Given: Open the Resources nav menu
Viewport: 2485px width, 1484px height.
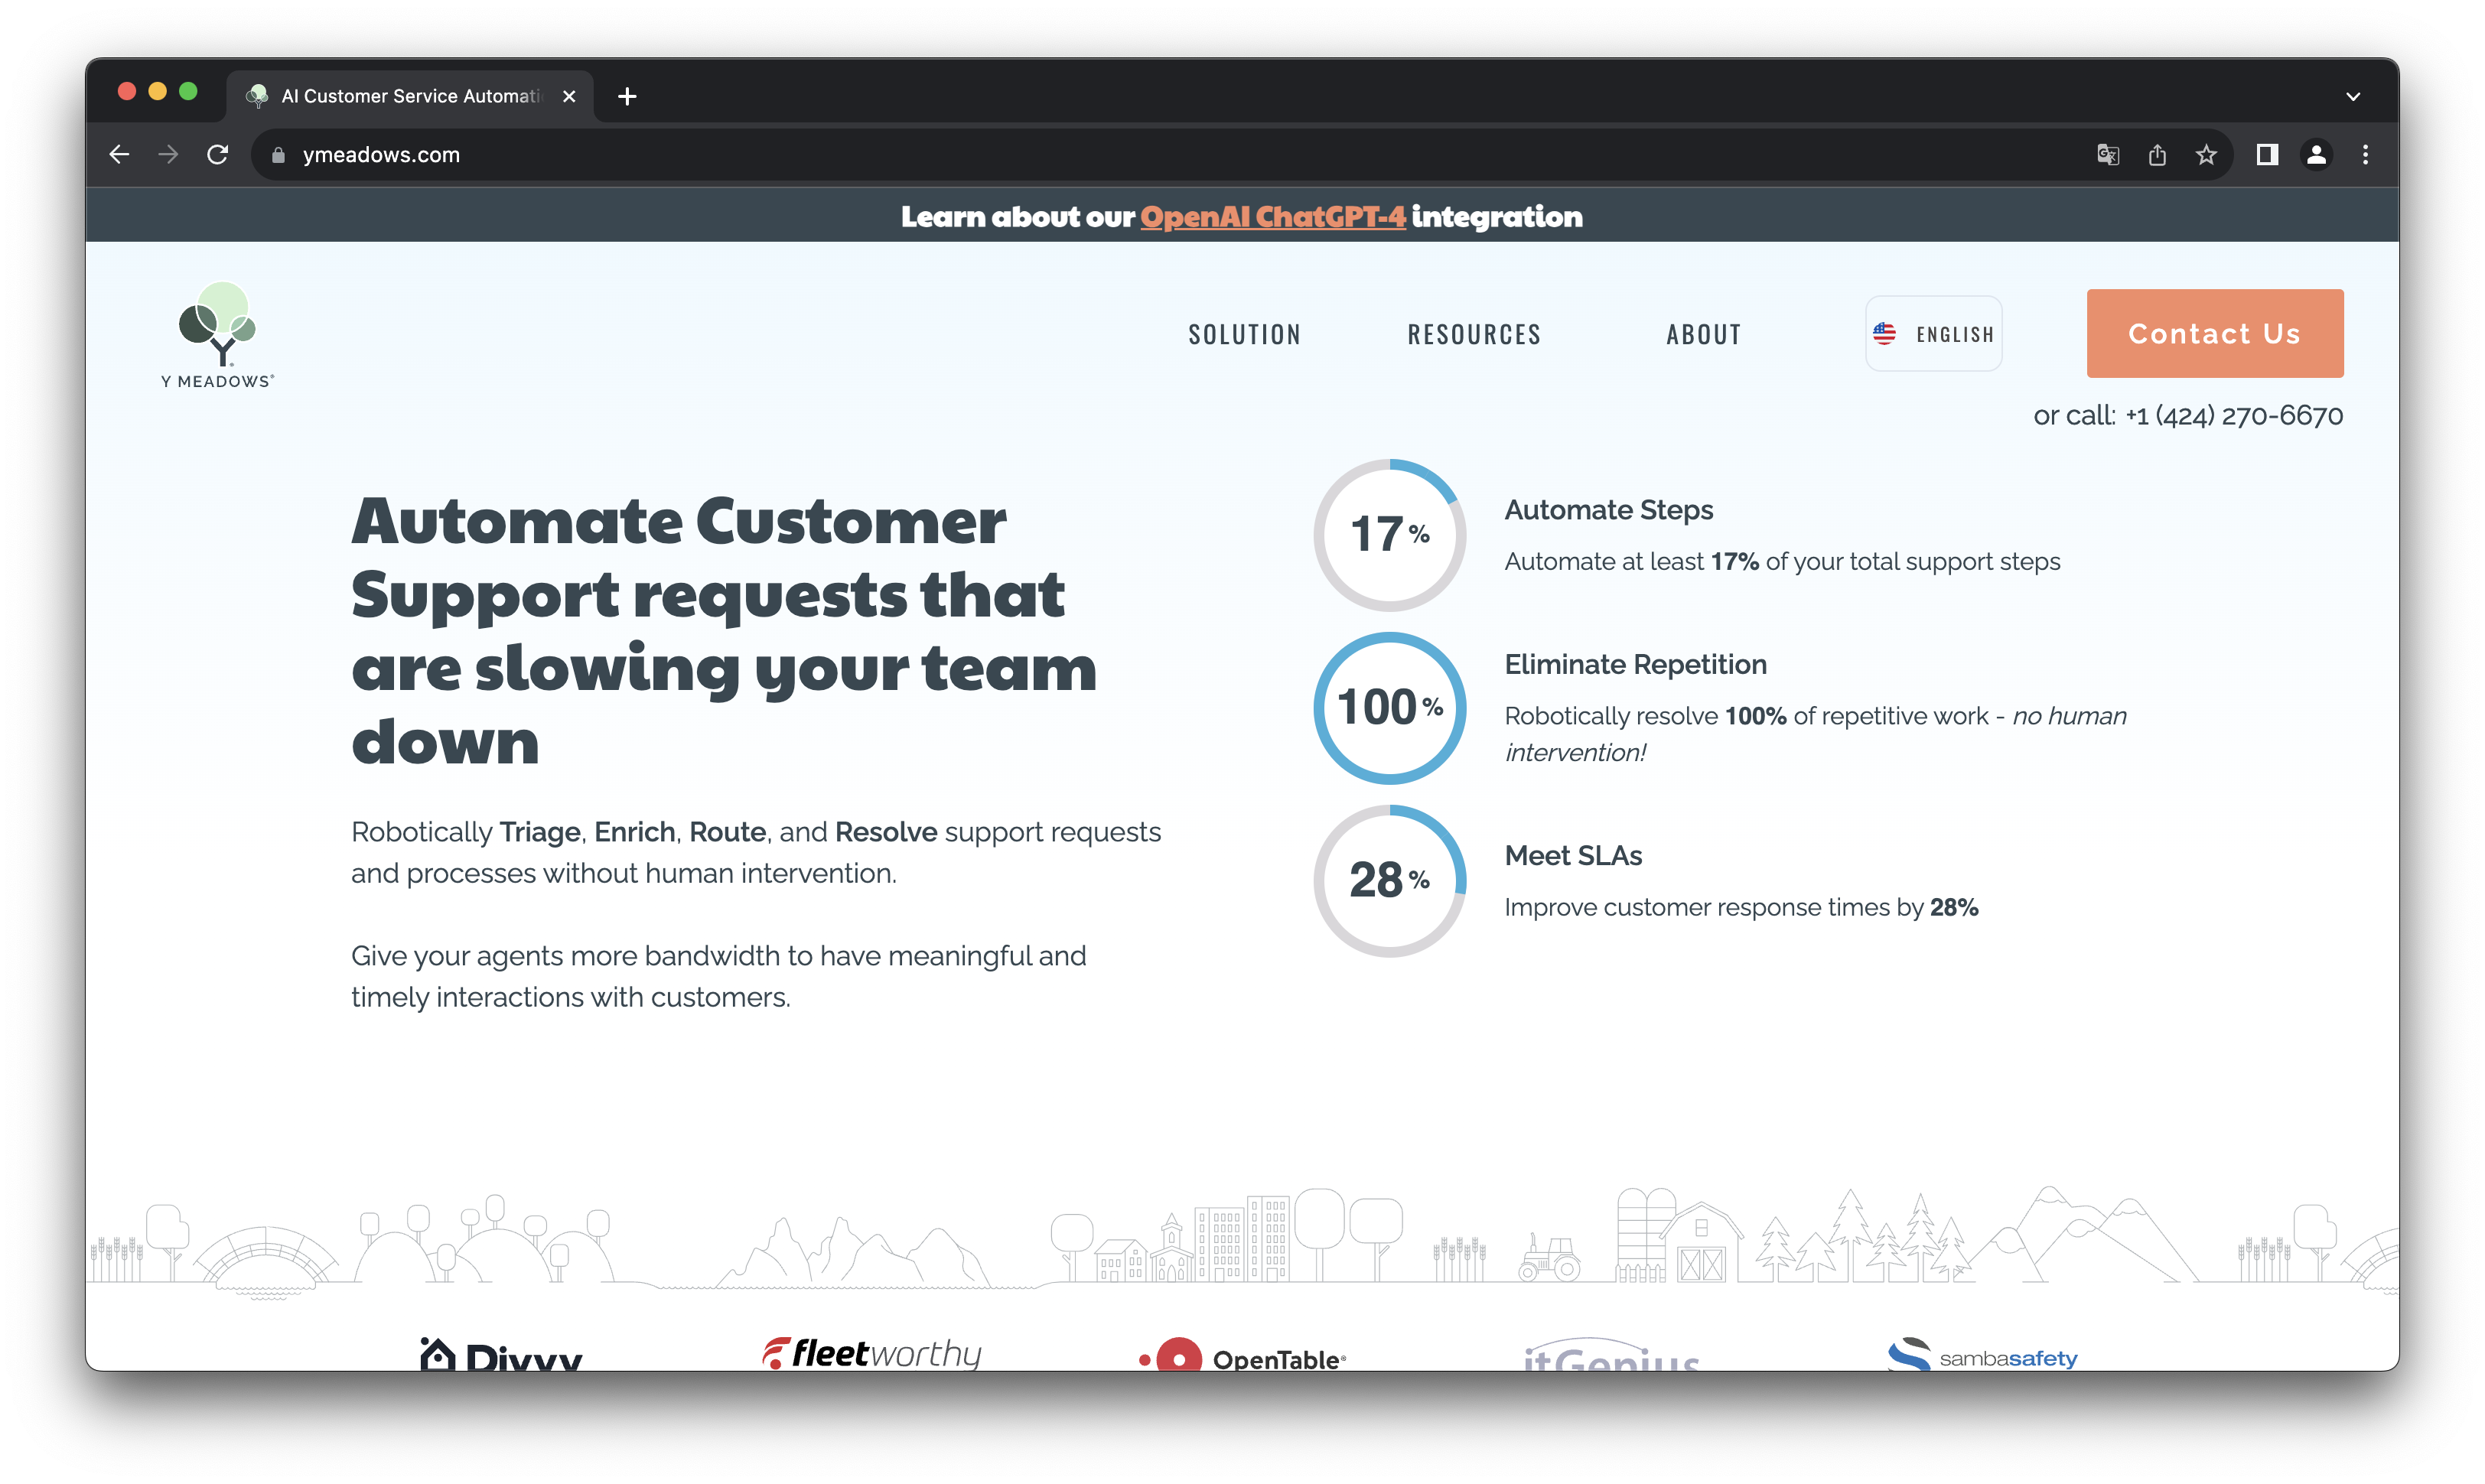Looking at the screenshot, I should tap(1474, 335).
